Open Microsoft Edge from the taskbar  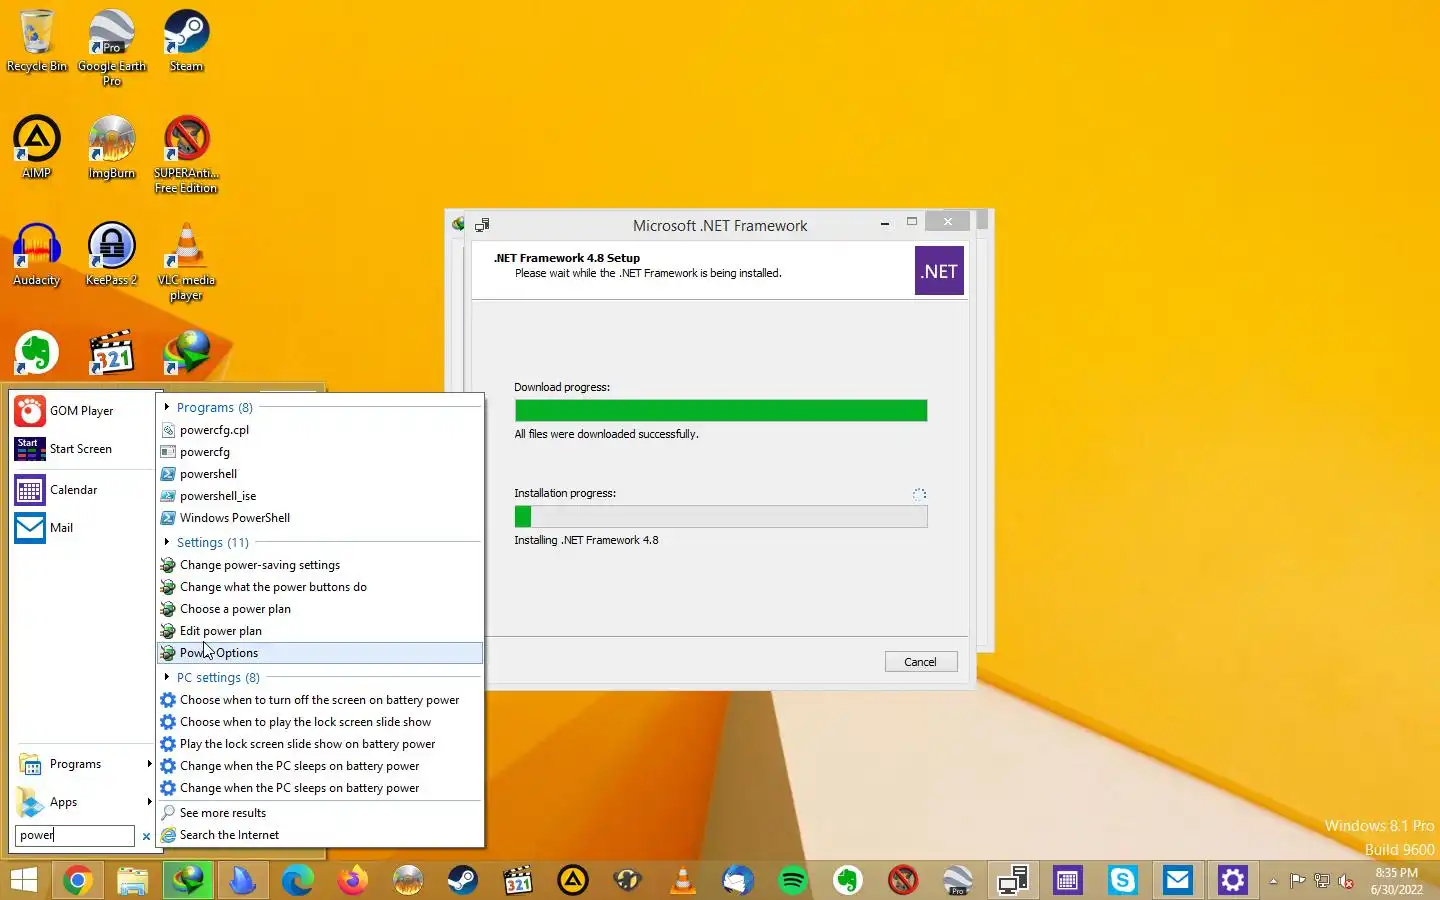[297, 880]
